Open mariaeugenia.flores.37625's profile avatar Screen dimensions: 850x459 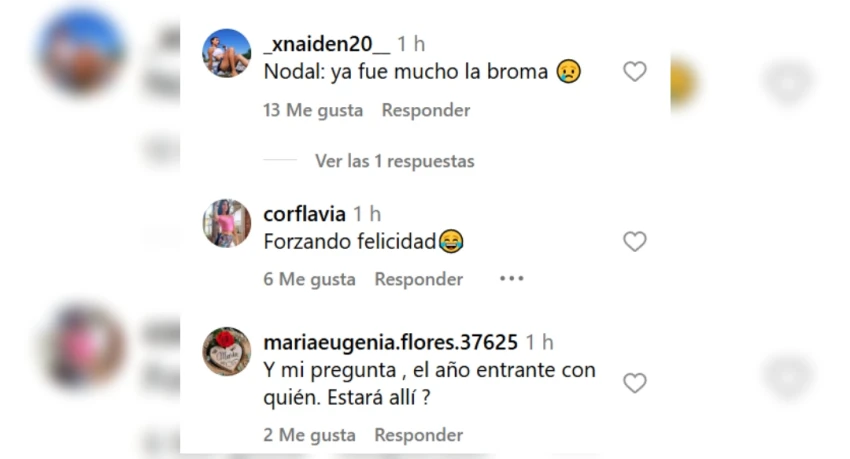[227, 351]
